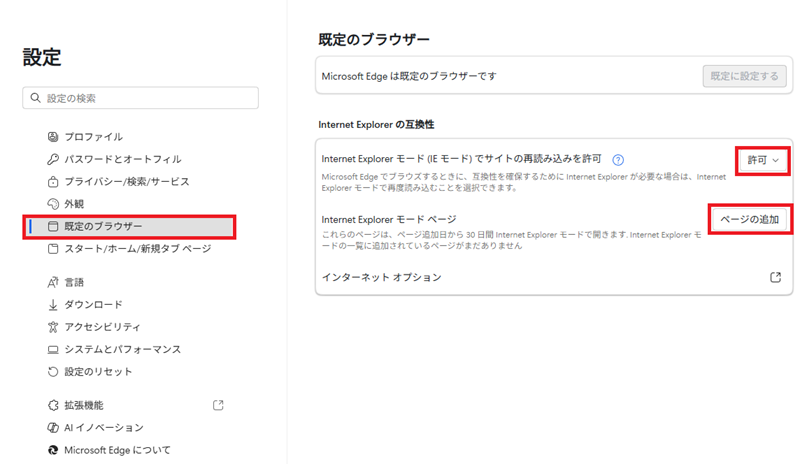Click the appearance icon beside 外観

53,204
